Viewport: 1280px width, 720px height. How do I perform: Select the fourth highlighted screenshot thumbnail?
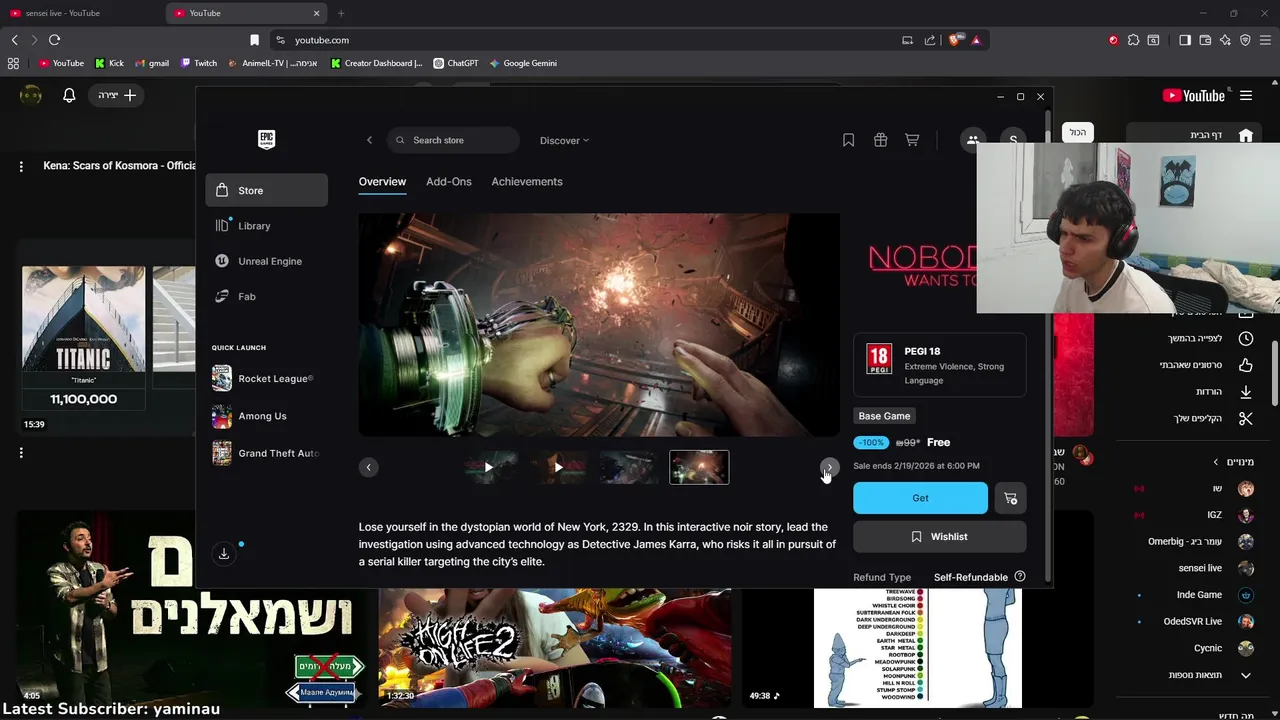click(699, 467)
